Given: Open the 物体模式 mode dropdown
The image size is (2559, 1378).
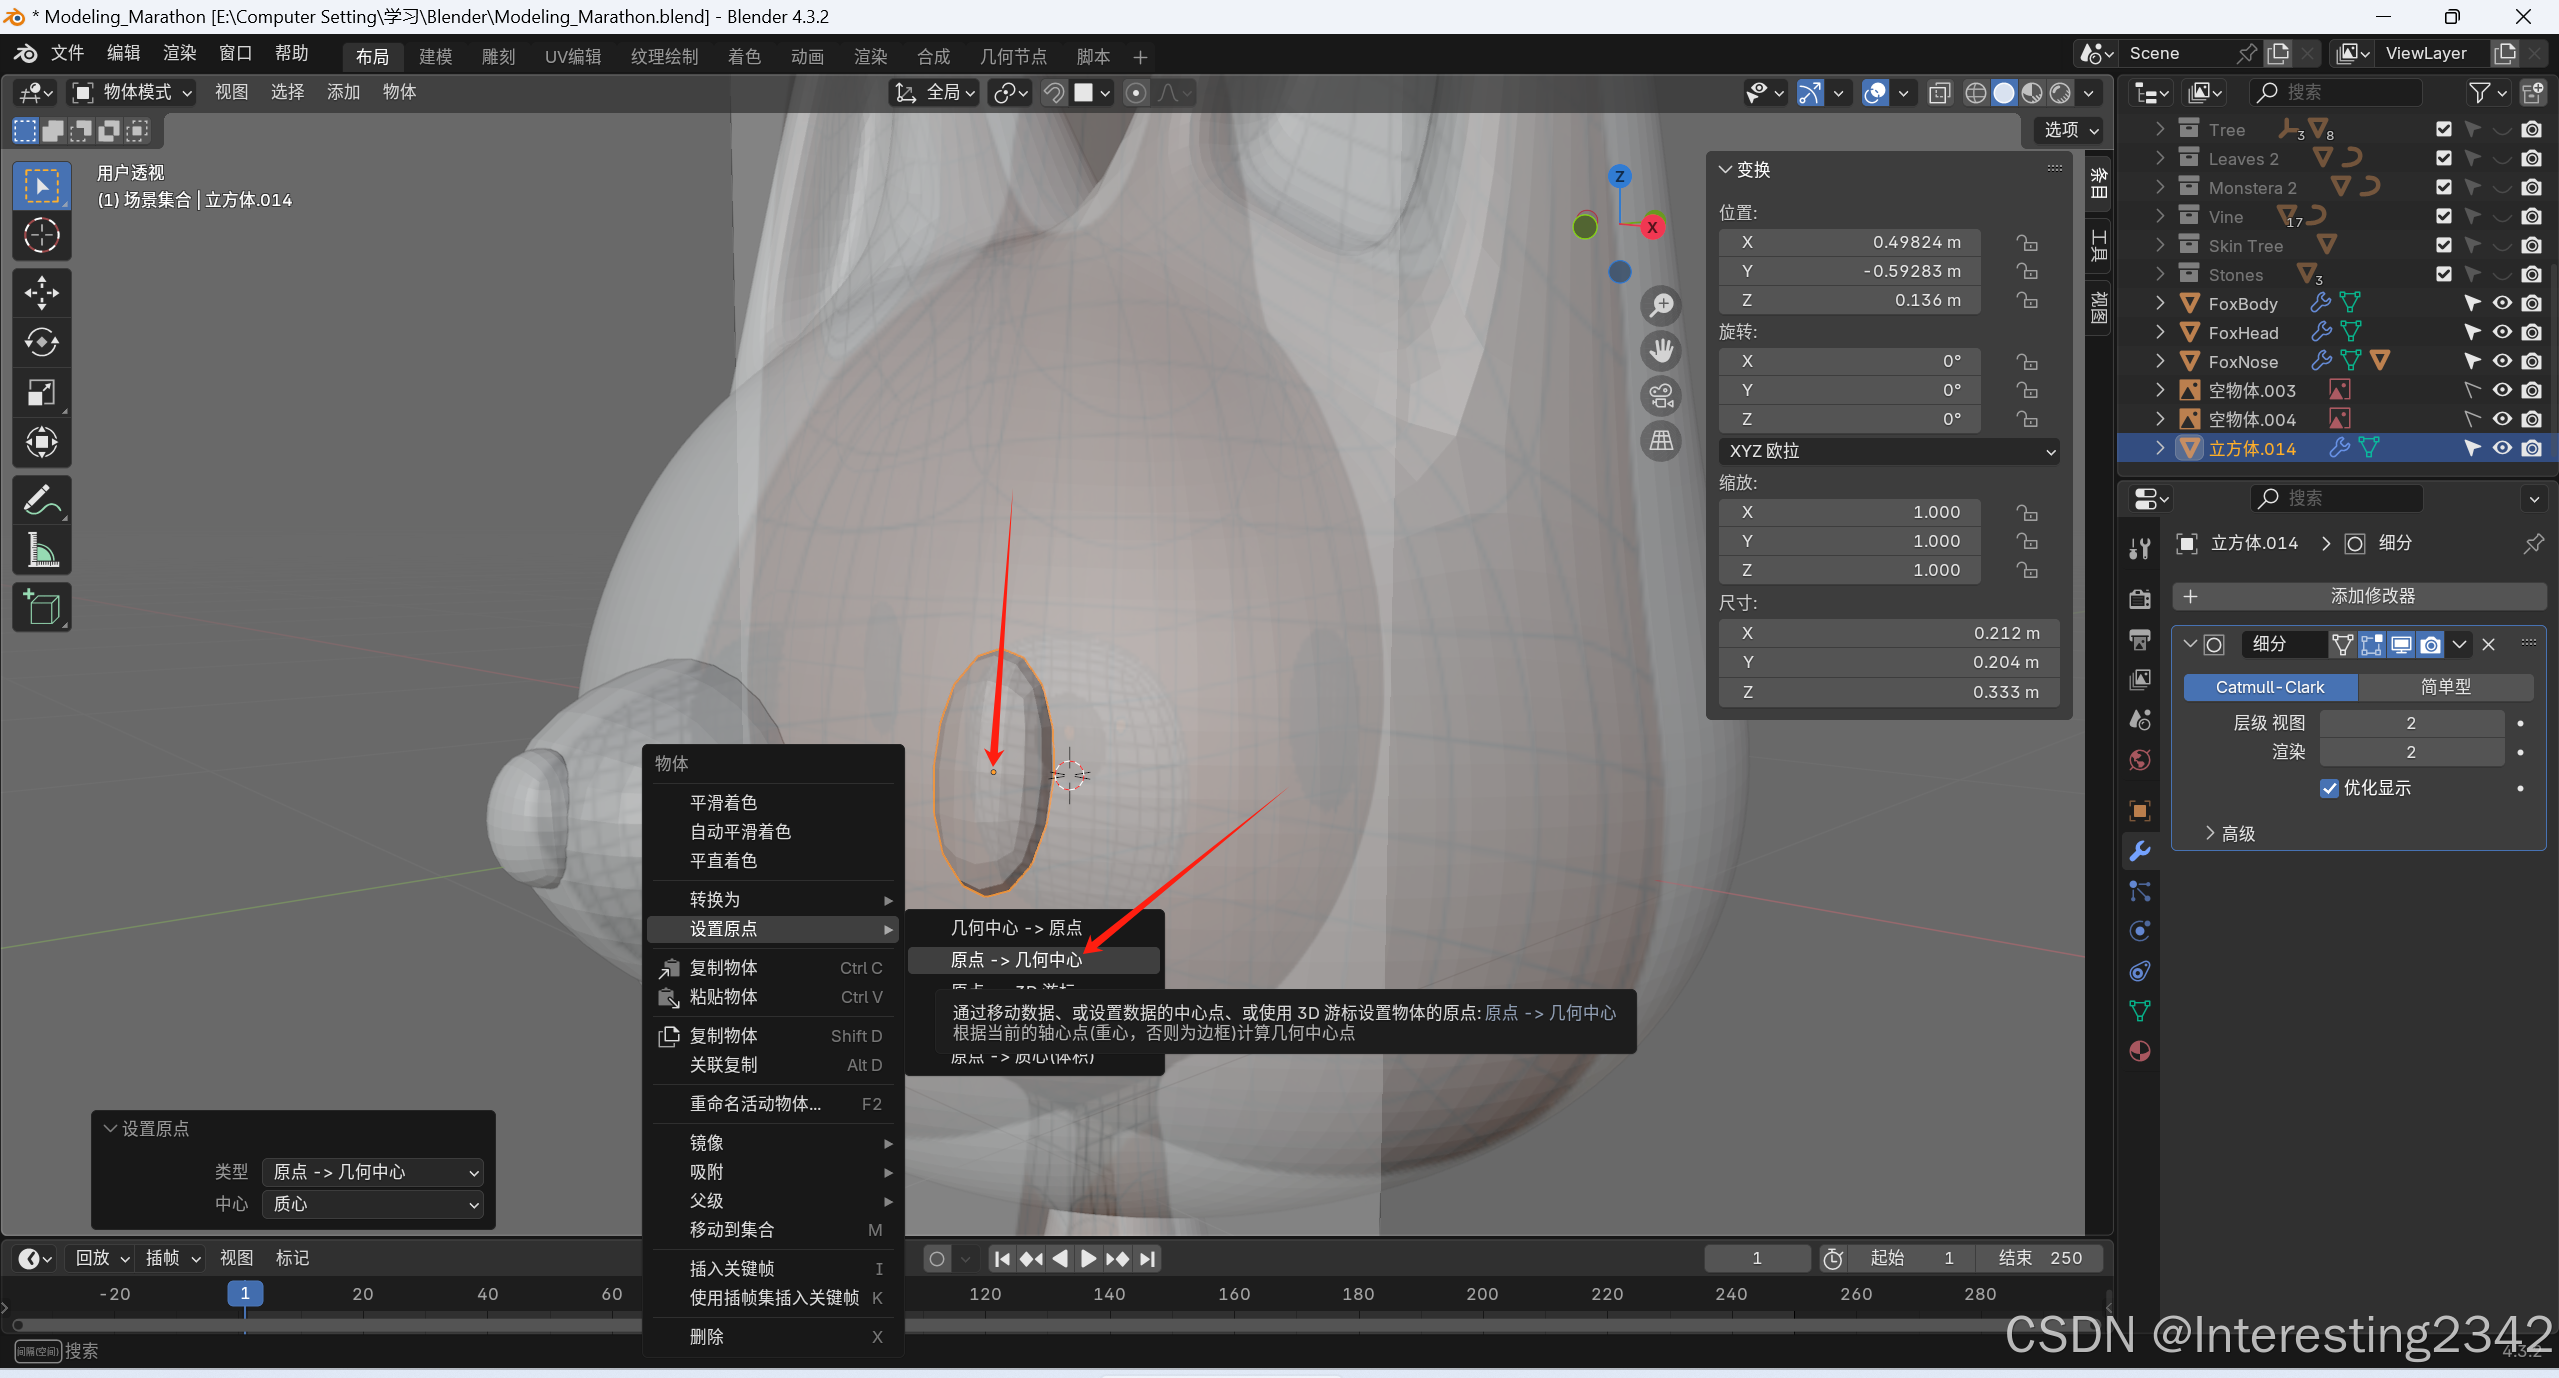Looking at the screenshot, I should (x=131, y=92).
